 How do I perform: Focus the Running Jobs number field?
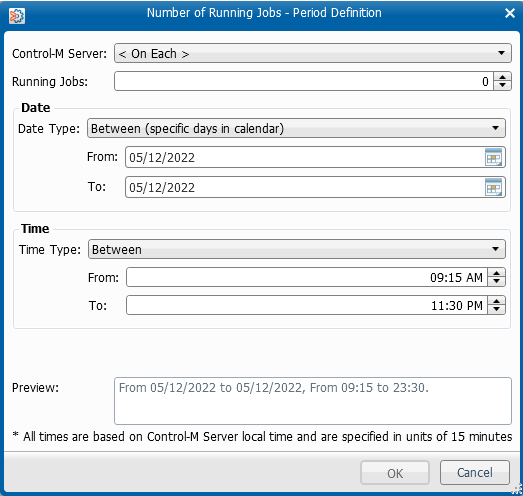[304, 81]
